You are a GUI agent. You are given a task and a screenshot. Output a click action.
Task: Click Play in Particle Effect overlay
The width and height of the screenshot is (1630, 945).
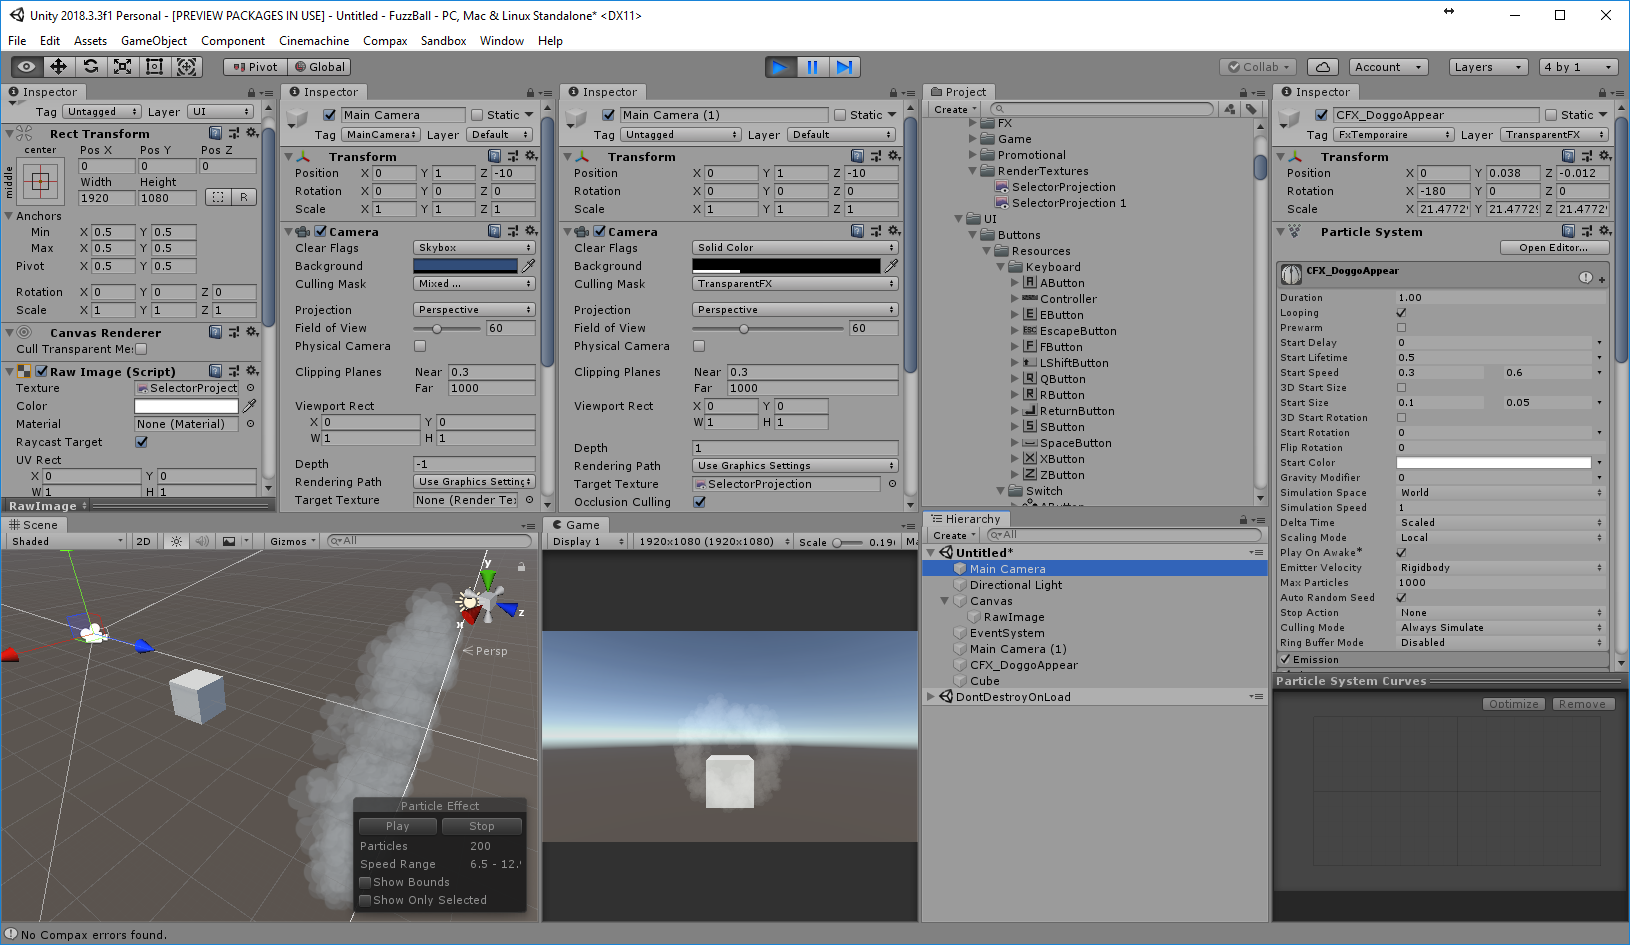398,826
